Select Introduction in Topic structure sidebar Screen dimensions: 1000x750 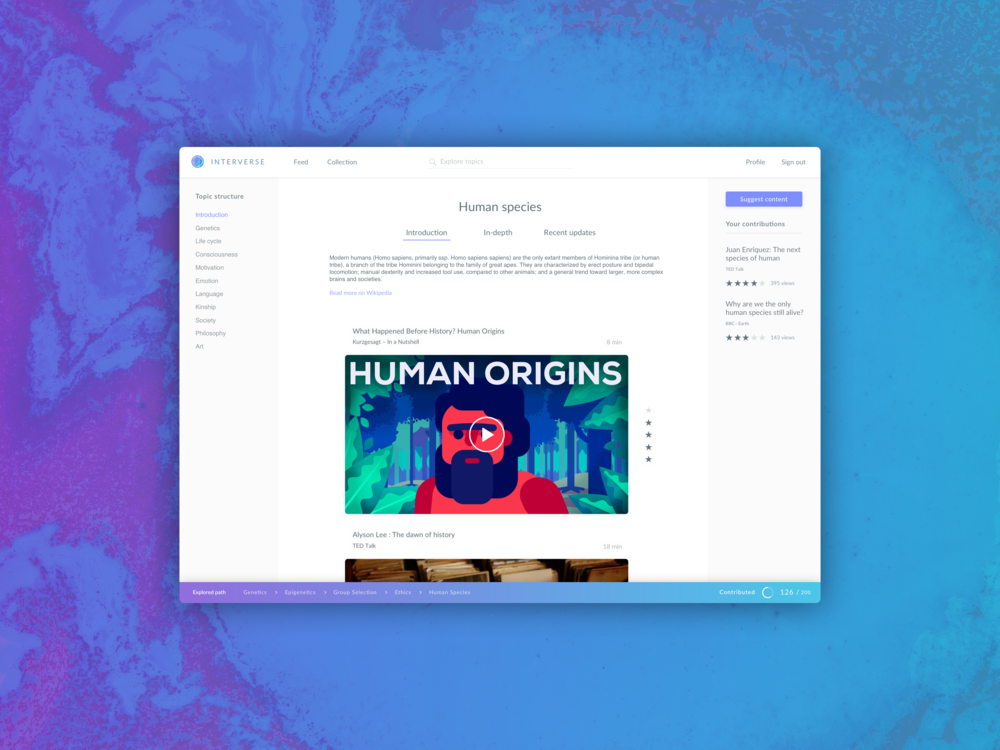tap(212, 215)
